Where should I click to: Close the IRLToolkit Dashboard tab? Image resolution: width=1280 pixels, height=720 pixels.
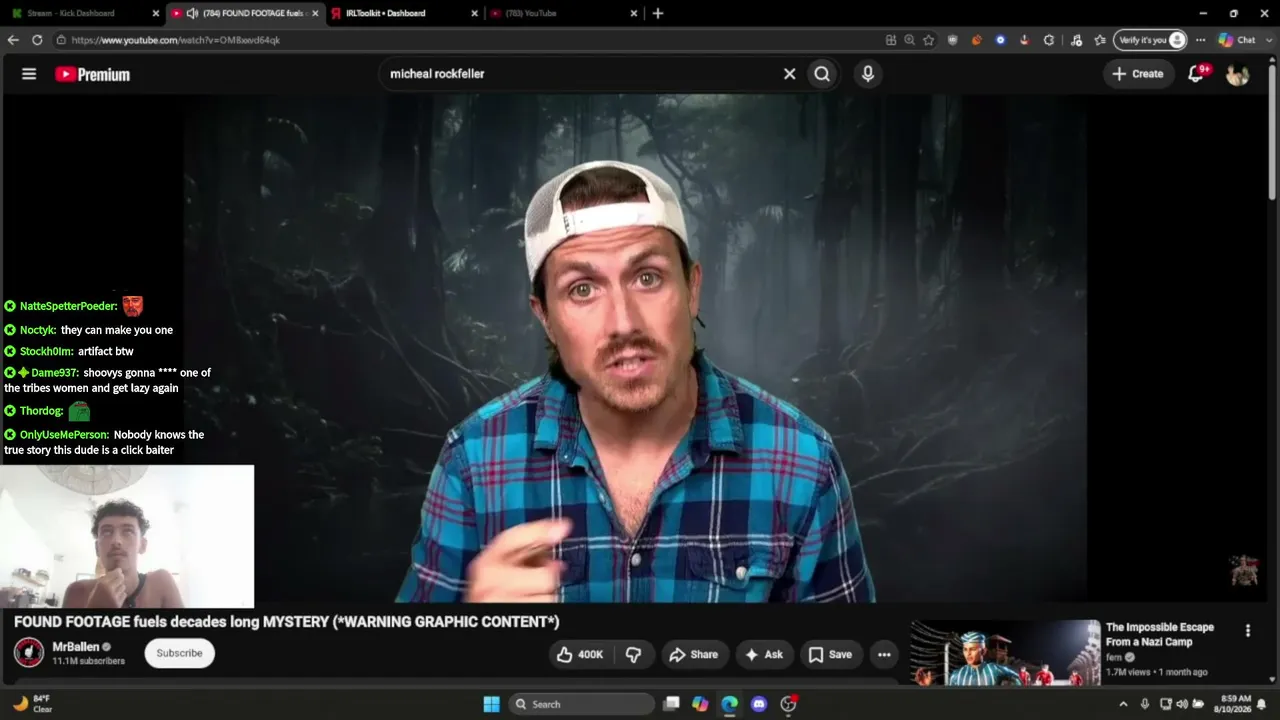pyautogui.click(x=473, y=13)
